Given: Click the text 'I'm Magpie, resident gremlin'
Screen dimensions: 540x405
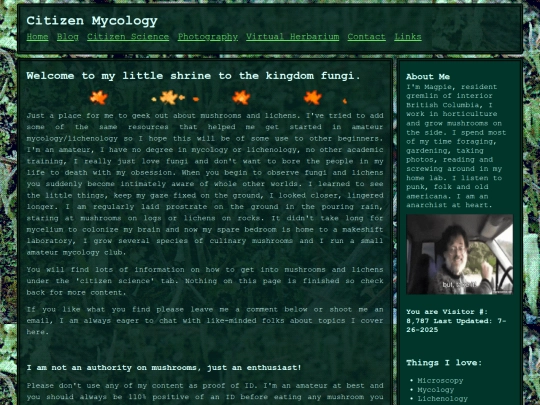Looking at the screenshot, I should (451, 91).
